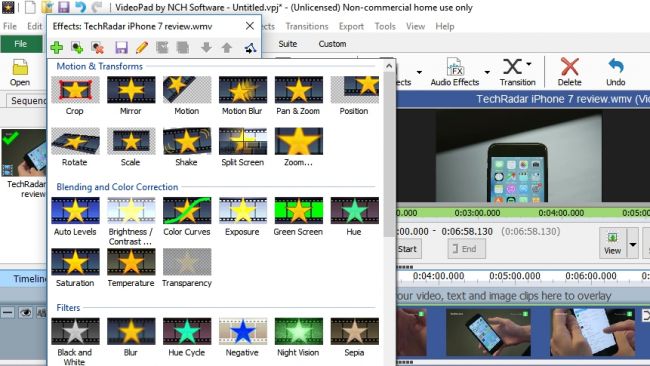The width and height of the screenshot is (650, 366).
Task: Click the effects list scrollbar up arrow
Action: point(389,66)
